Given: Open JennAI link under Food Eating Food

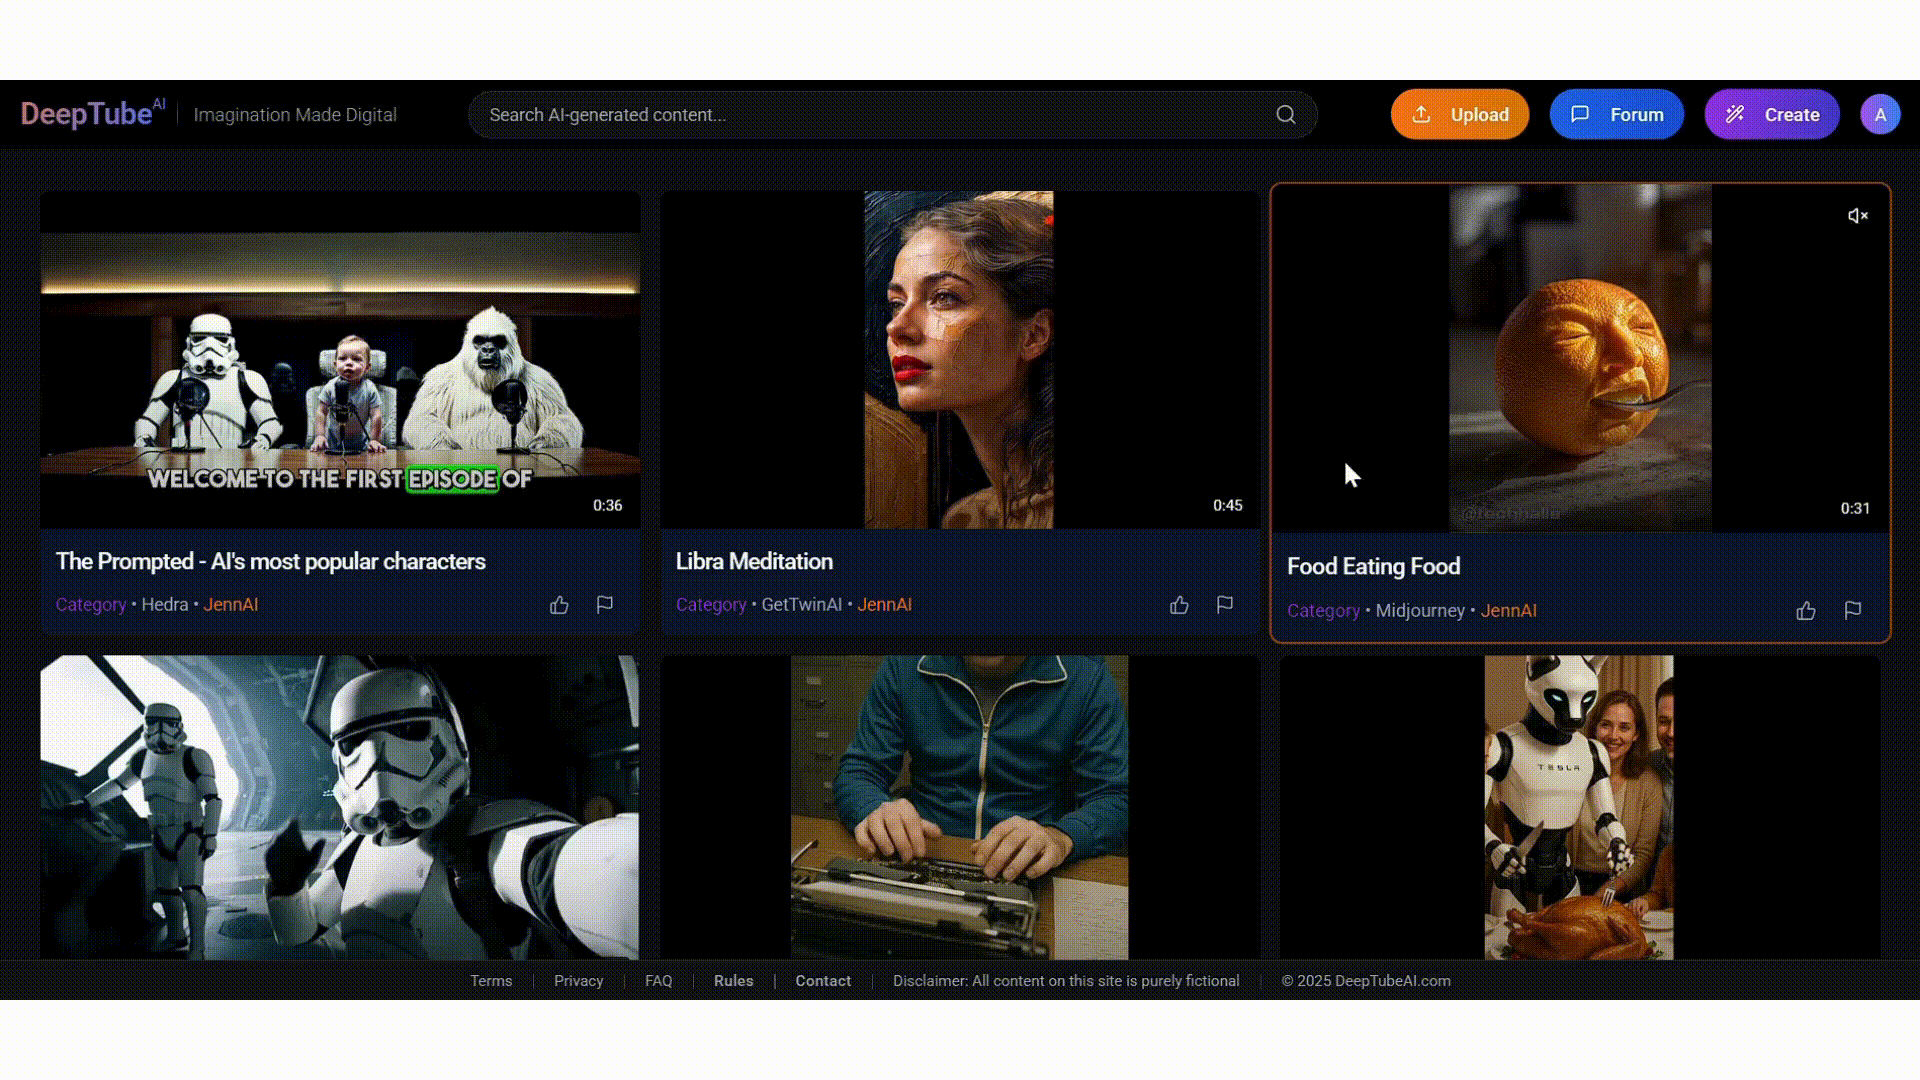Looking at the screenshot, I should [x=1508, y=611].
